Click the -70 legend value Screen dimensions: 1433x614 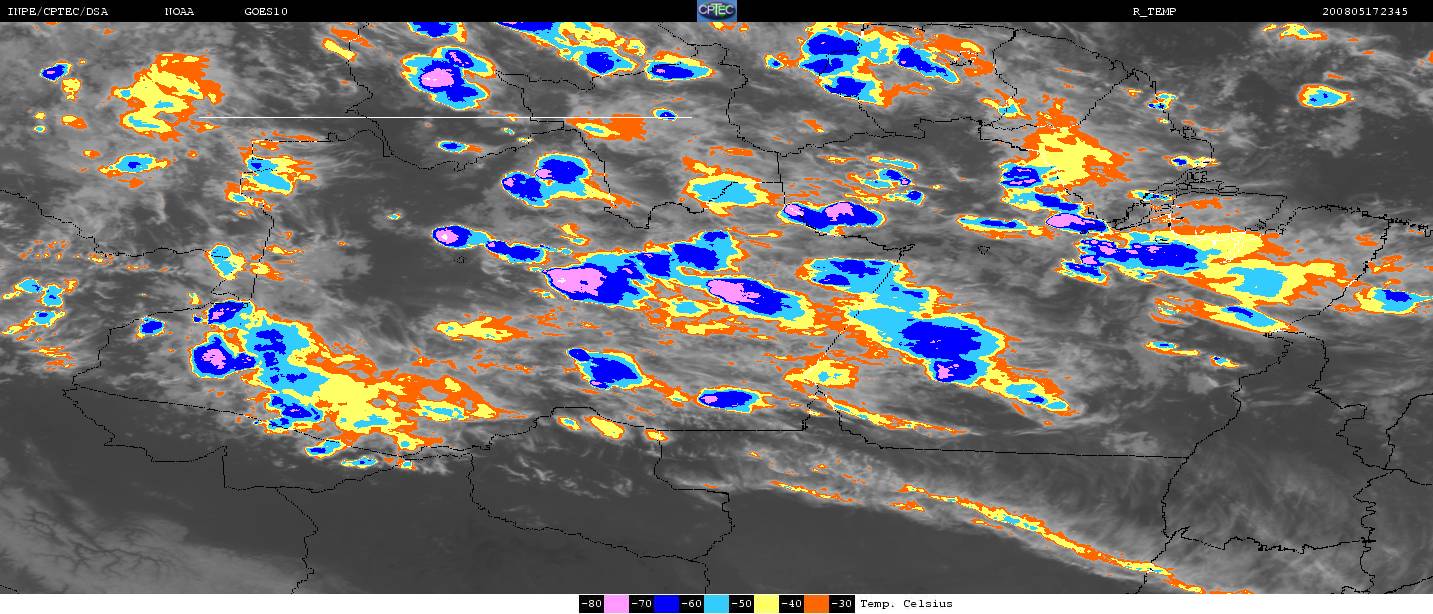tap(641, 604)
